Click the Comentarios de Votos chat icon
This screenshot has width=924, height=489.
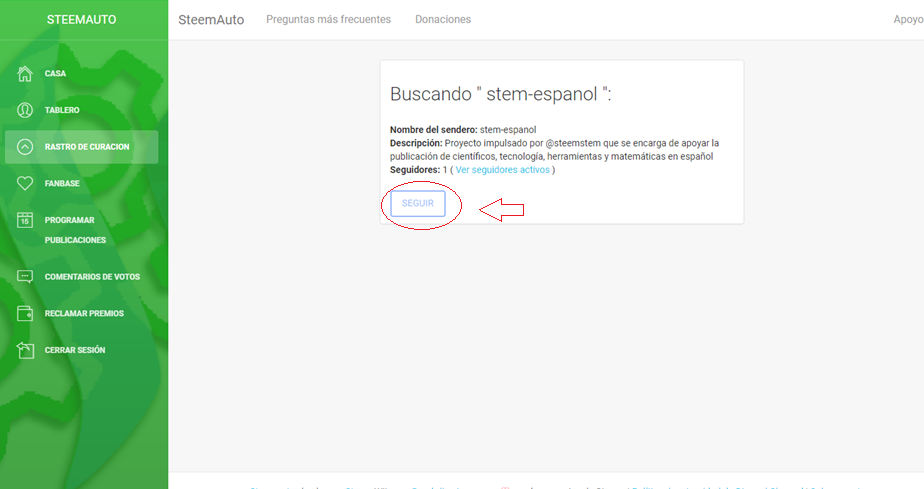point(25,276)
